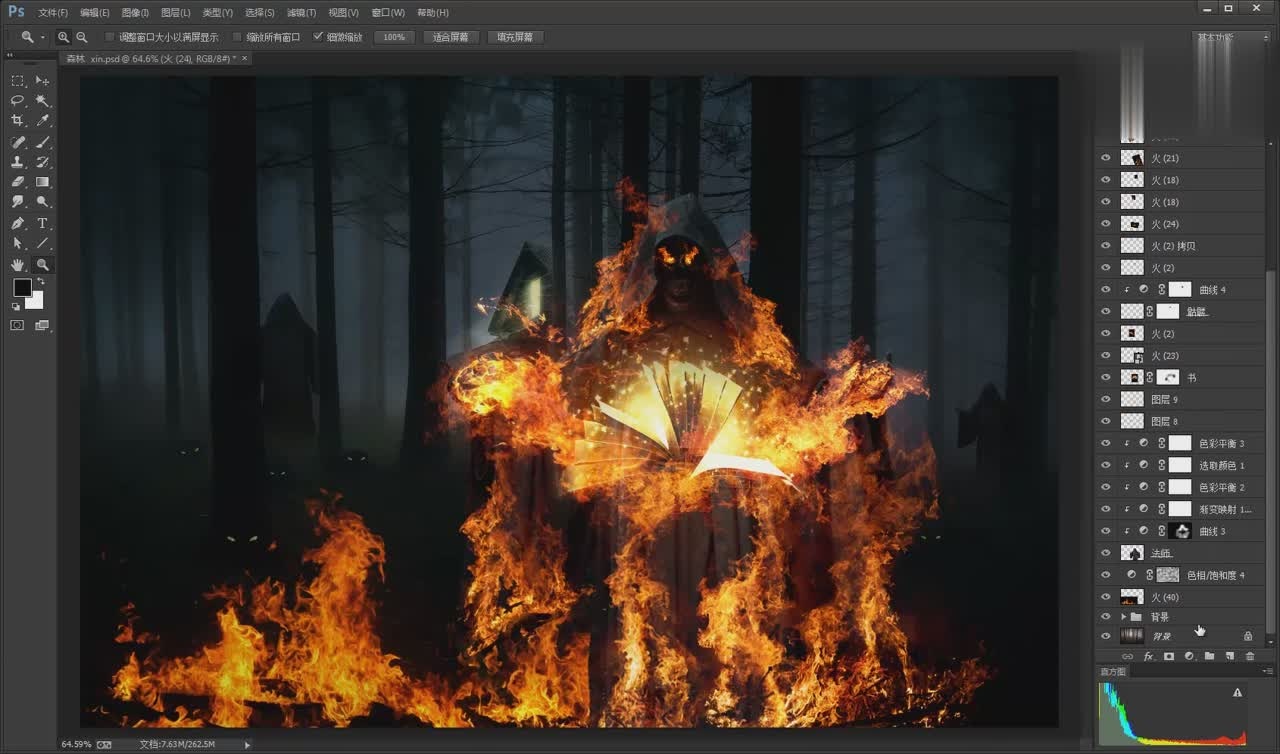Delete layer via trash icon
This screenshot has height=754, width=1280.
(x=1249, y=656)
